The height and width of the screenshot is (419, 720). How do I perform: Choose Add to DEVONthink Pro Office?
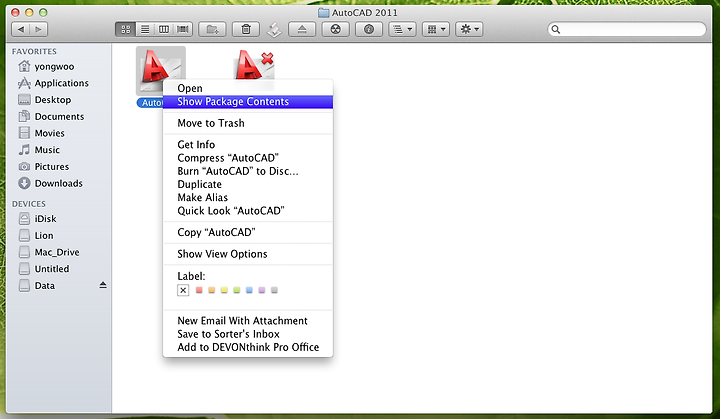[248, 347]
